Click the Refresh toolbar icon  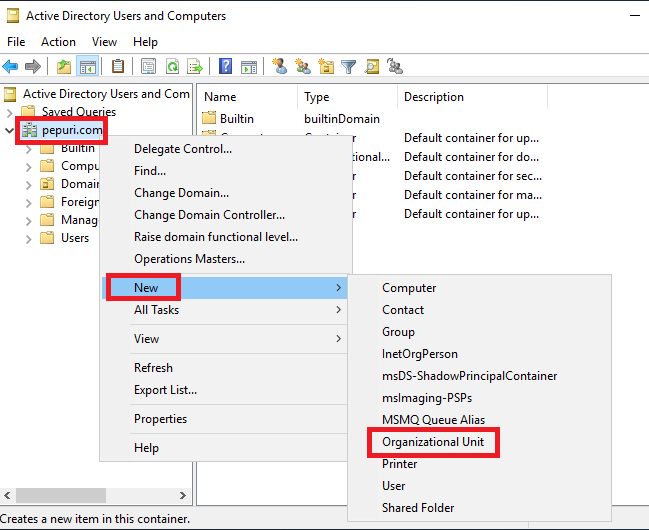[x=172, y=66]
